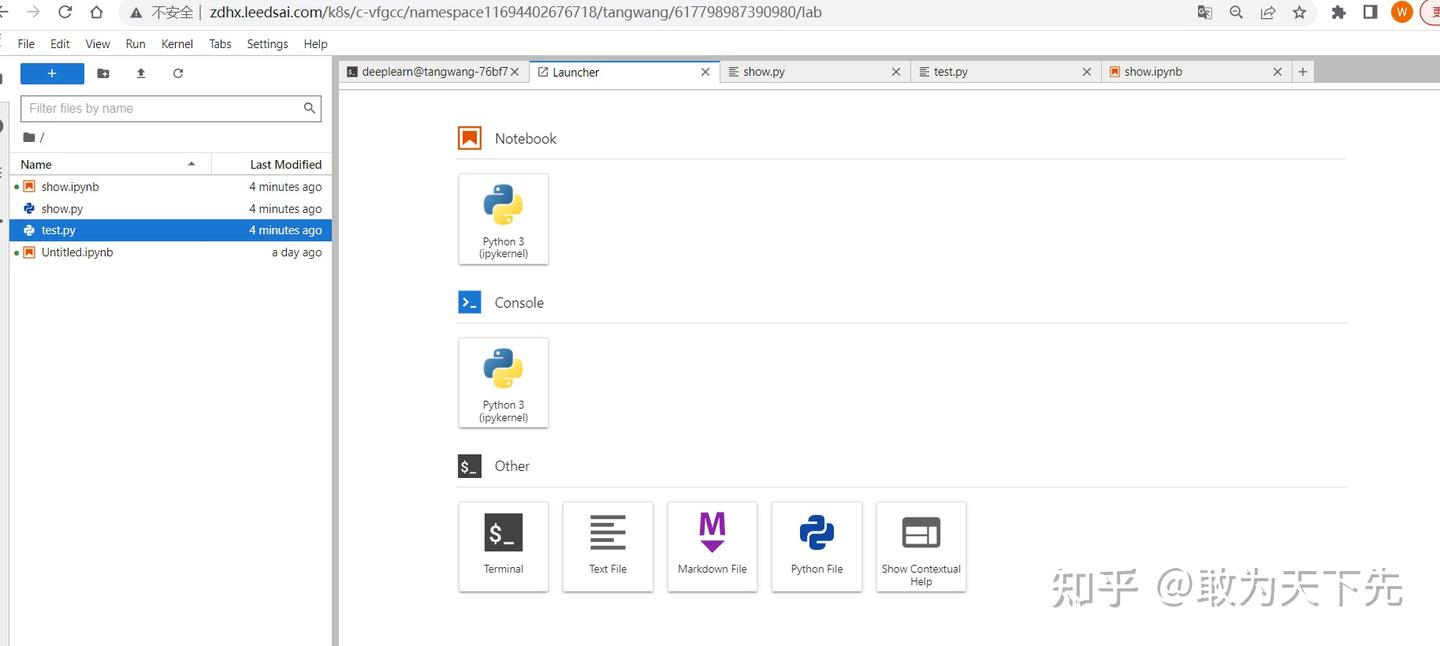Open the browser extensions puzzle icon
This screenshot has height=646, width=1440.
pyautogui.click(x=1339, y=12)
